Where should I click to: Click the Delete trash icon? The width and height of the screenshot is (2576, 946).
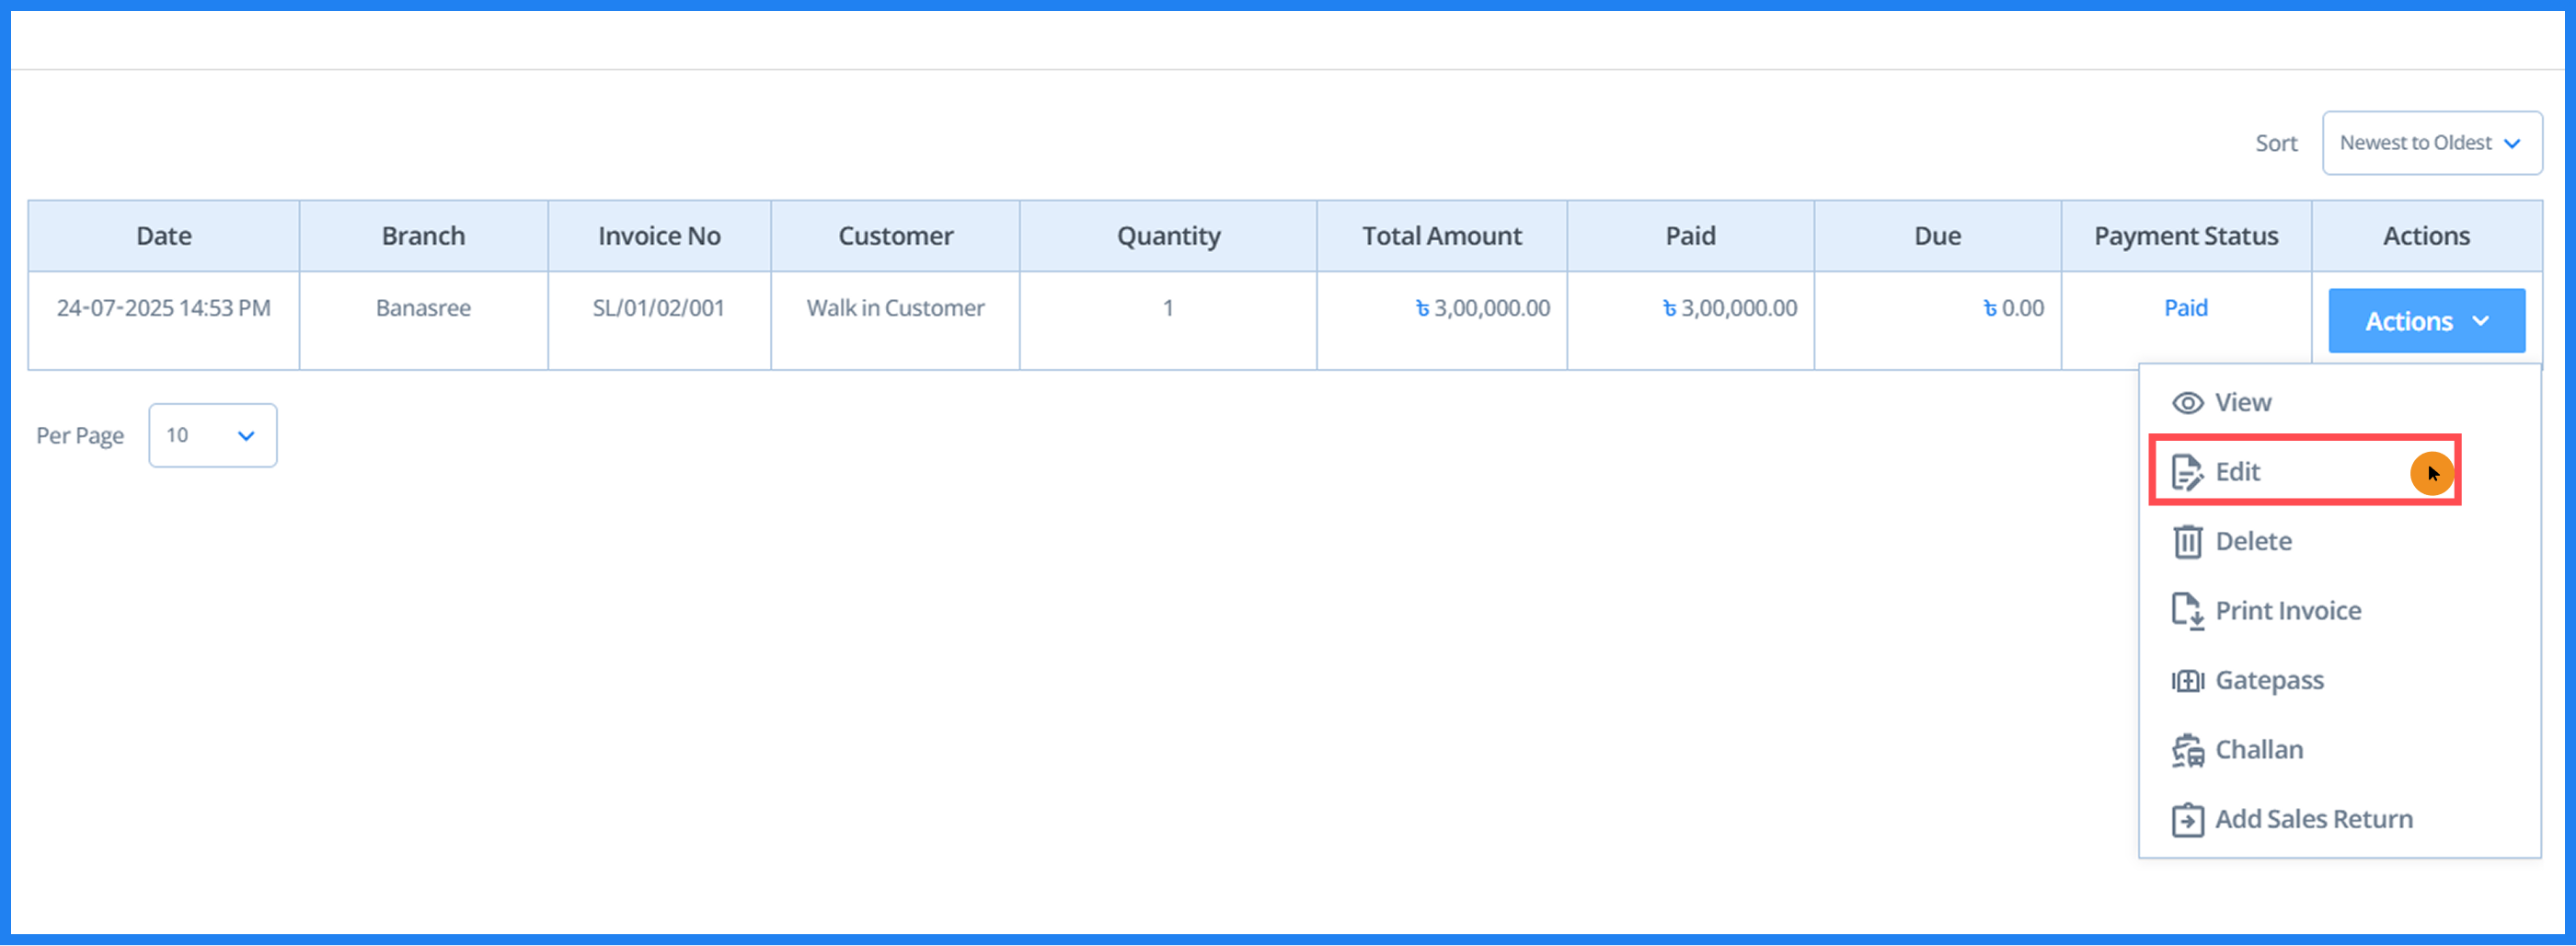2189,541
